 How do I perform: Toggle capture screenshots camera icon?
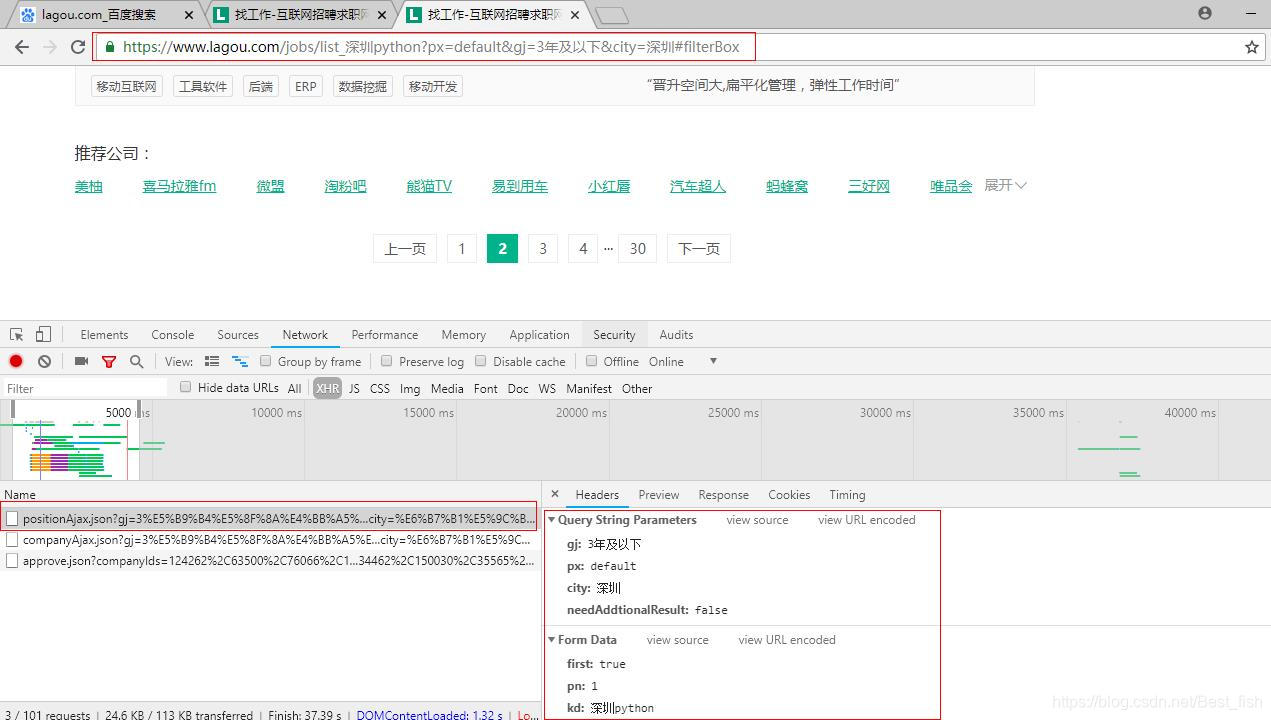click(x=82, y=361)
